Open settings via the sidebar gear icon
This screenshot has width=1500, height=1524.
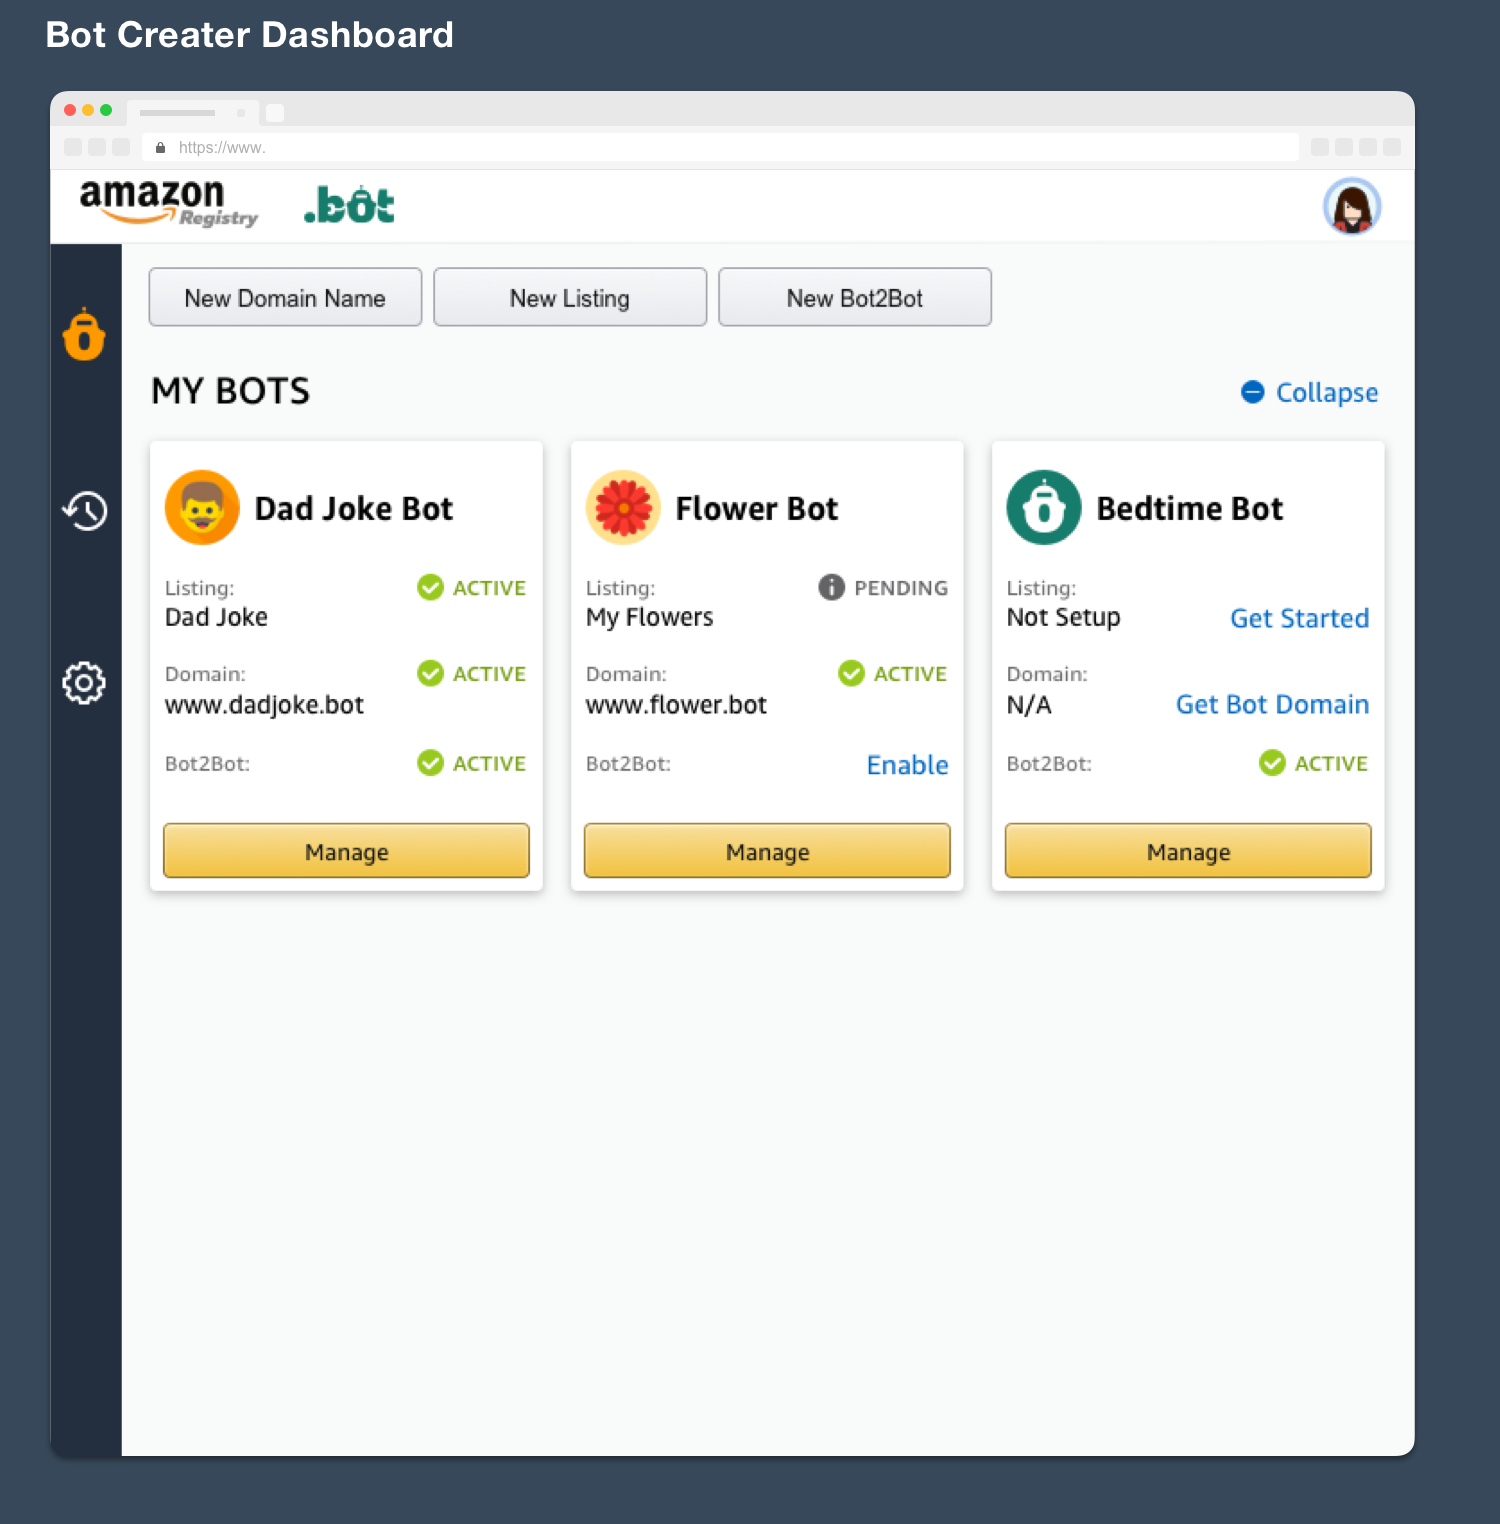[x=84, y=683]
